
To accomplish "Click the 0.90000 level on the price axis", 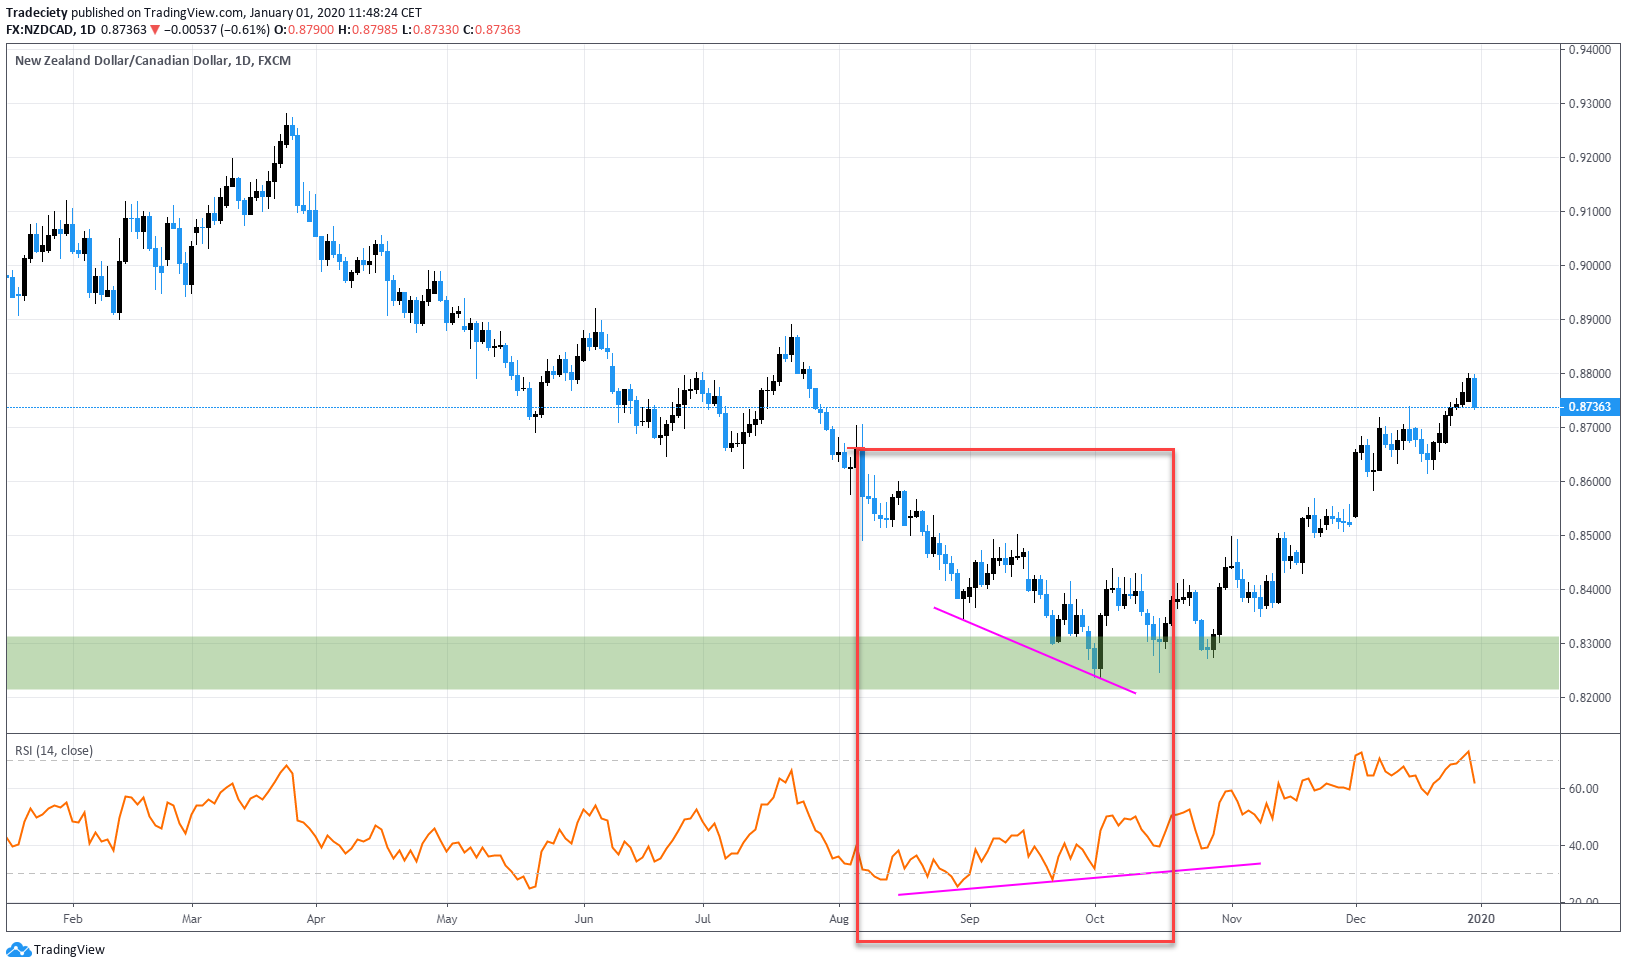I will tap(1589, 266).
